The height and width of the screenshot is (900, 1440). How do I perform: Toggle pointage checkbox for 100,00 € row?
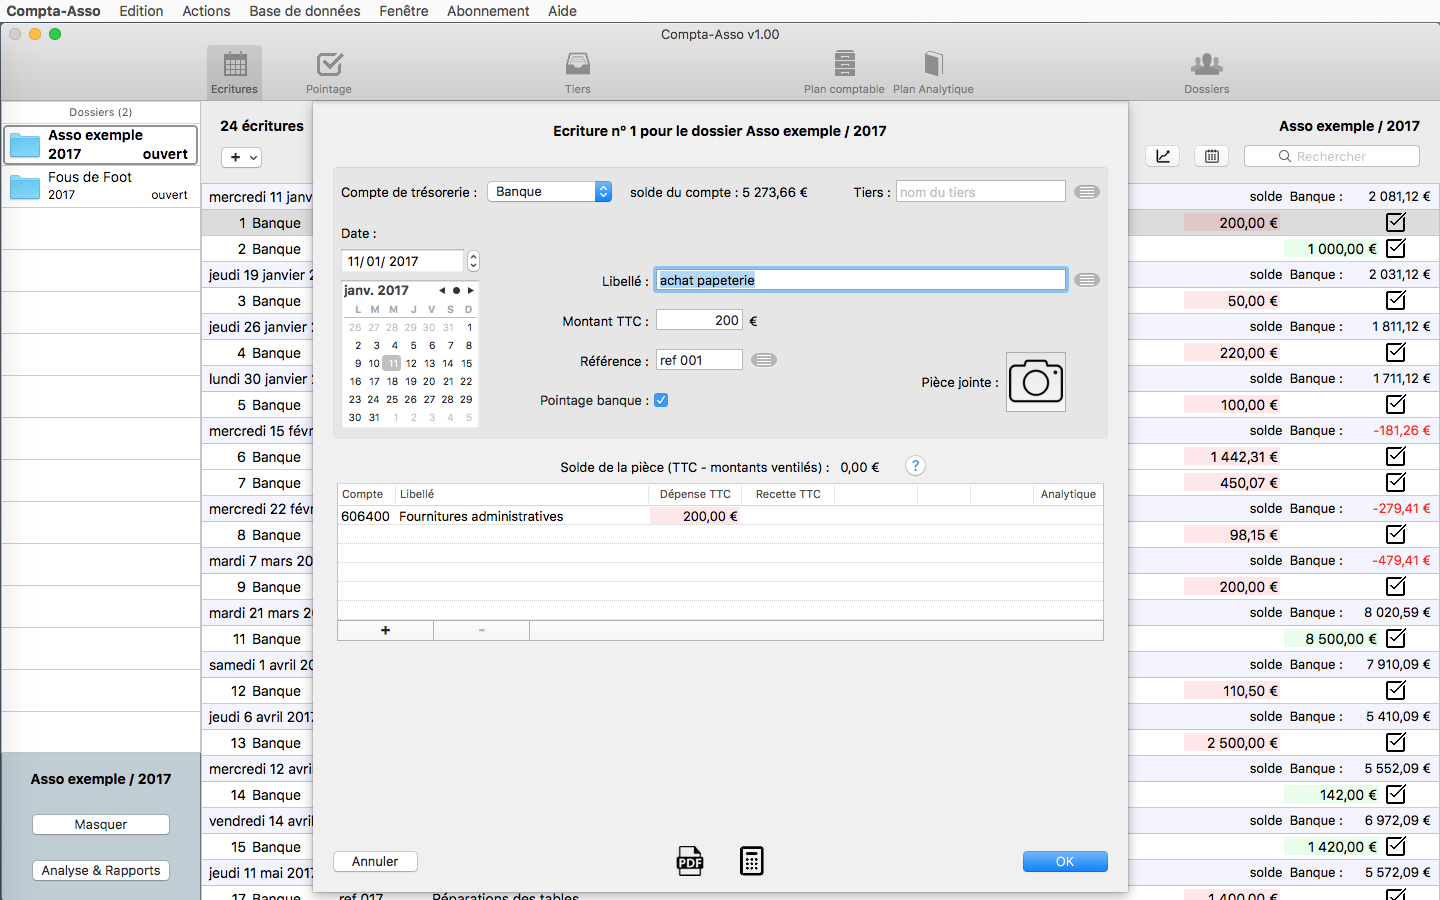click(x=1396, y=404)
